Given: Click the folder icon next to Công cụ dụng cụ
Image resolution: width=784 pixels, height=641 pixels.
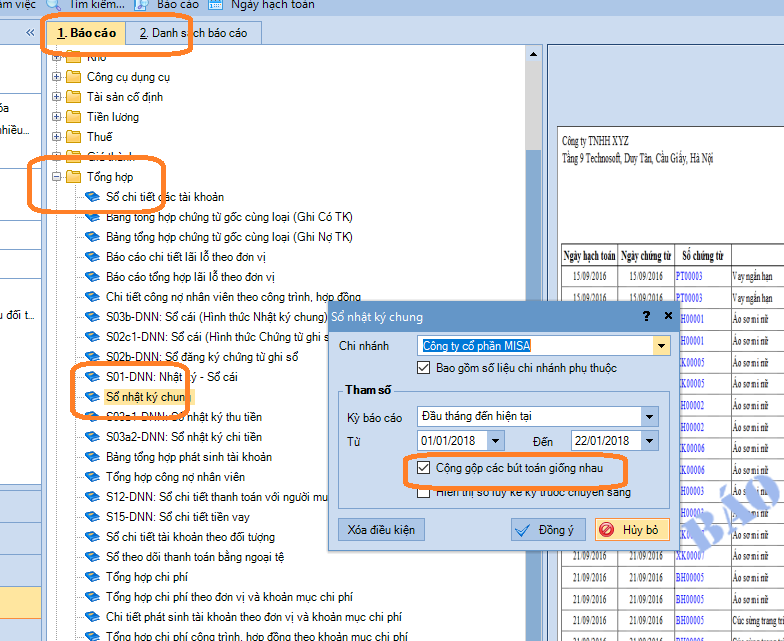Looking at the screenshot, I should click(x=73, y=77).
